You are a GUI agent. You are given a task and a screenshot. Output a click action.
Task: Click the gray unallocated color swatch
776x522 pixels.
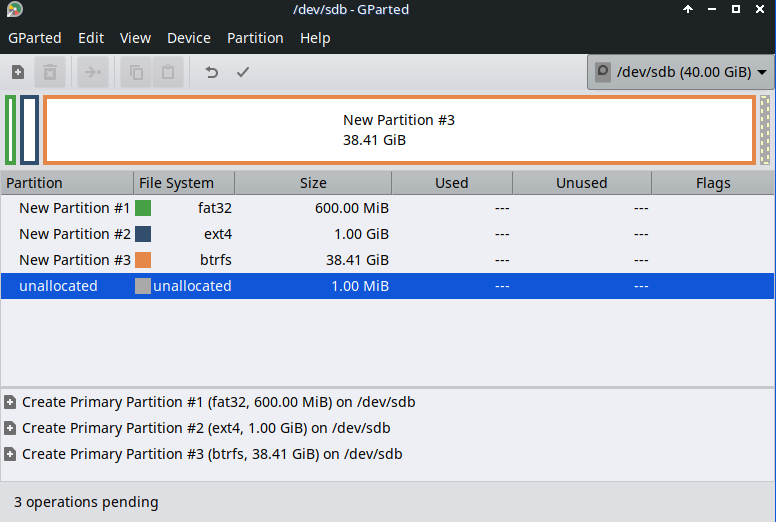pos(143,286)
